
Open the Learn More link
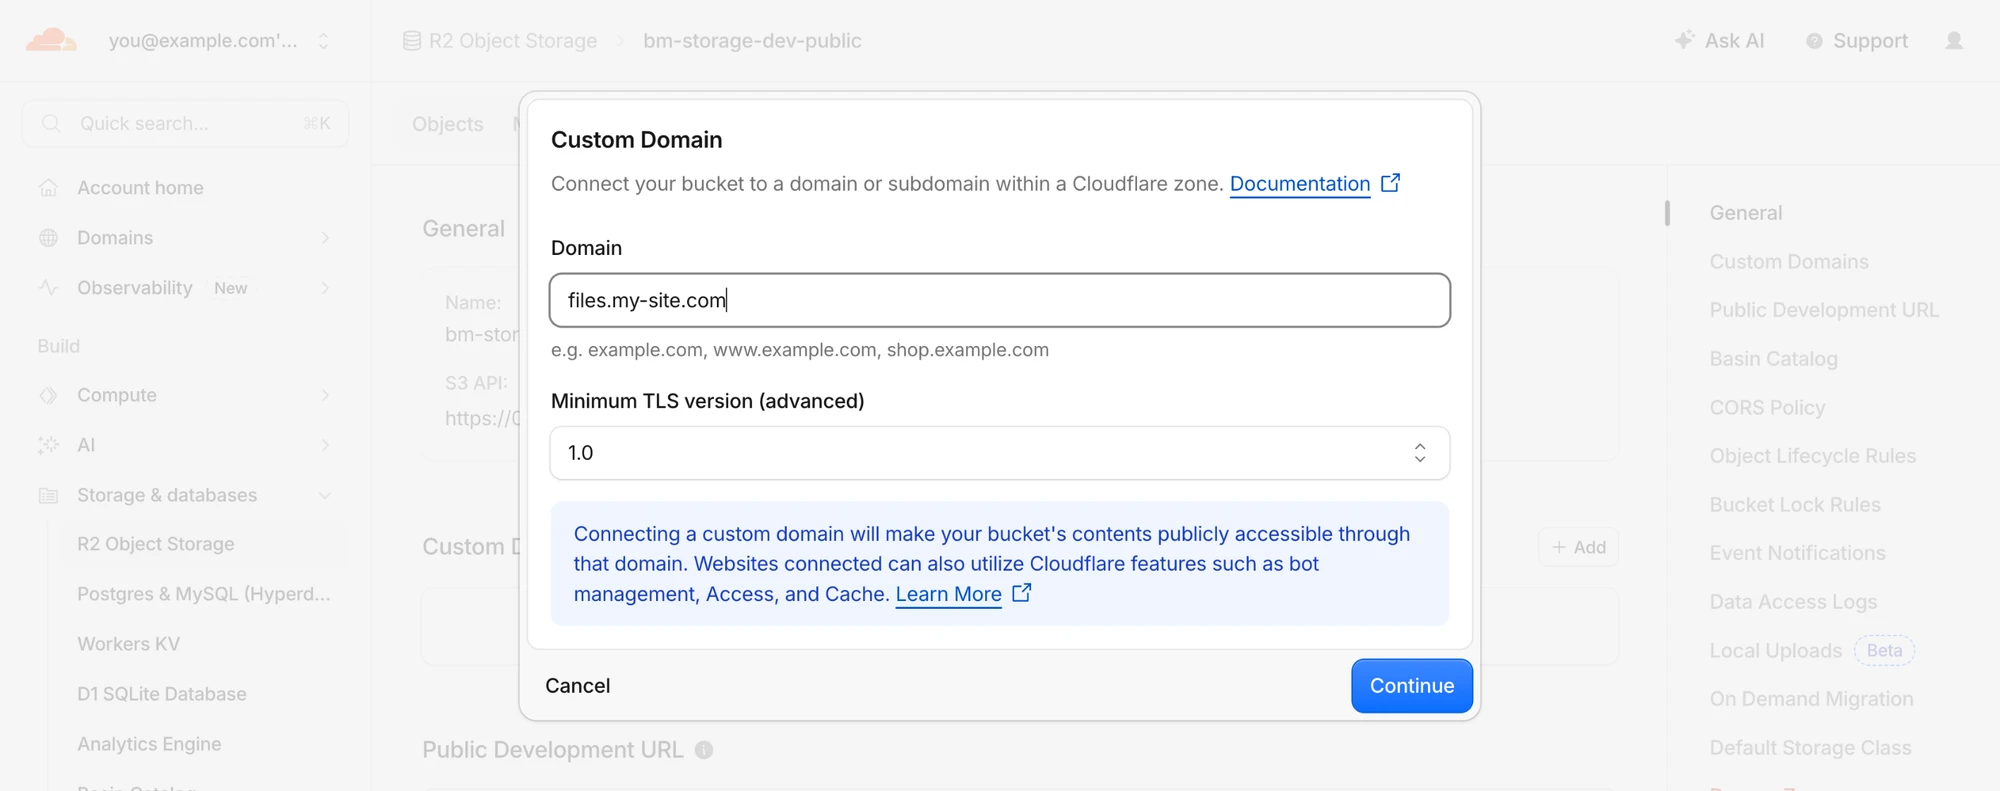pos(948,594)
